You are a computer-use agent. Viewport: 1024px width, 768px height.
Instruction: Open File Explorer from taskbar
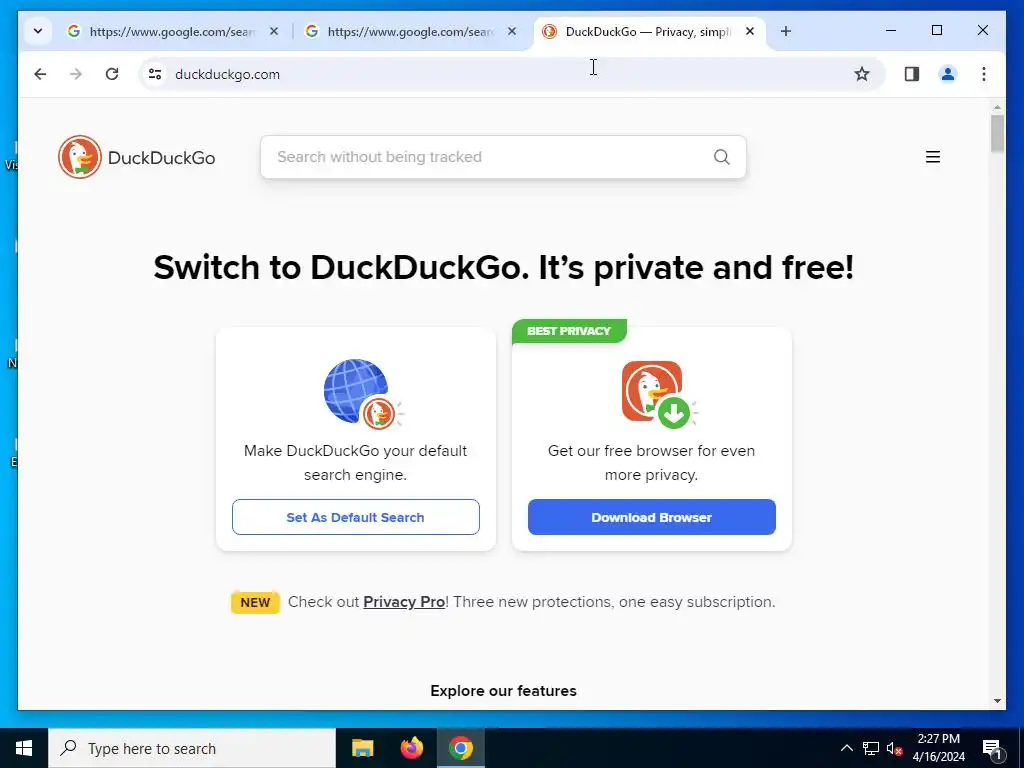(x=362, y=748)
